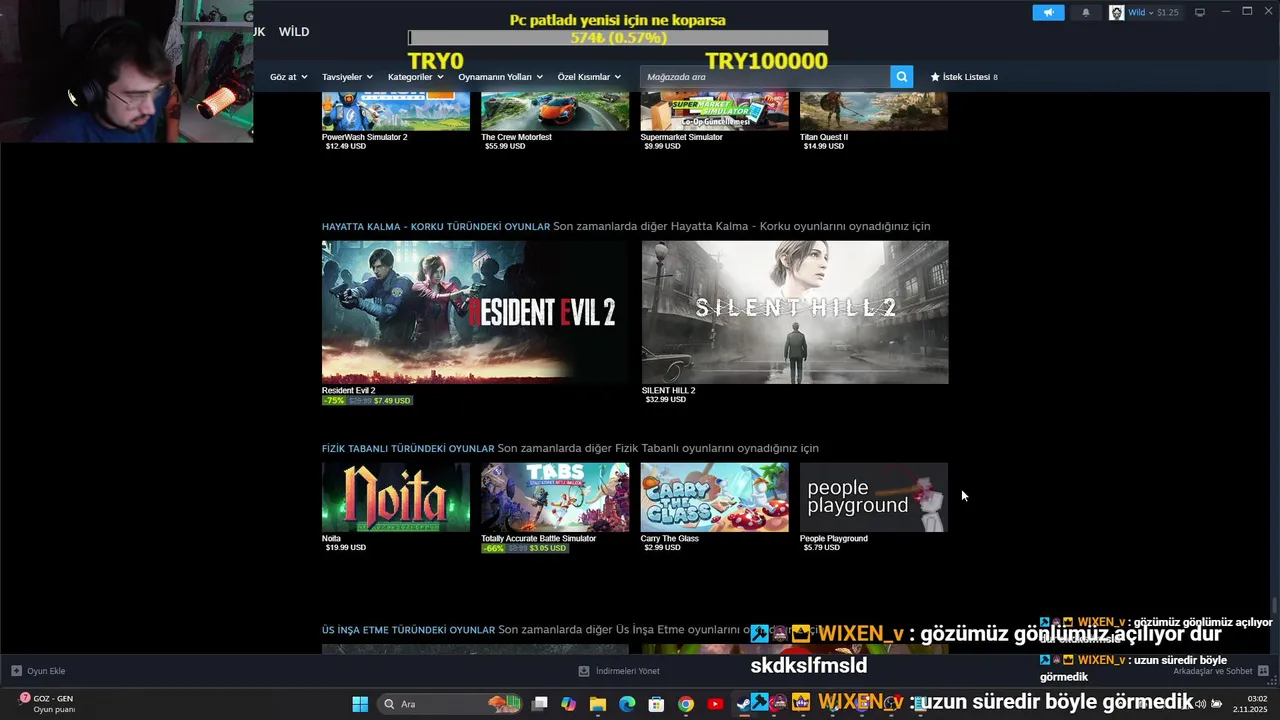Image resolution: width=1280 pixels, height=720 pixels.
Task: Open the PowerWash Simulator 2 capsule
Action: tap(396, 111)
